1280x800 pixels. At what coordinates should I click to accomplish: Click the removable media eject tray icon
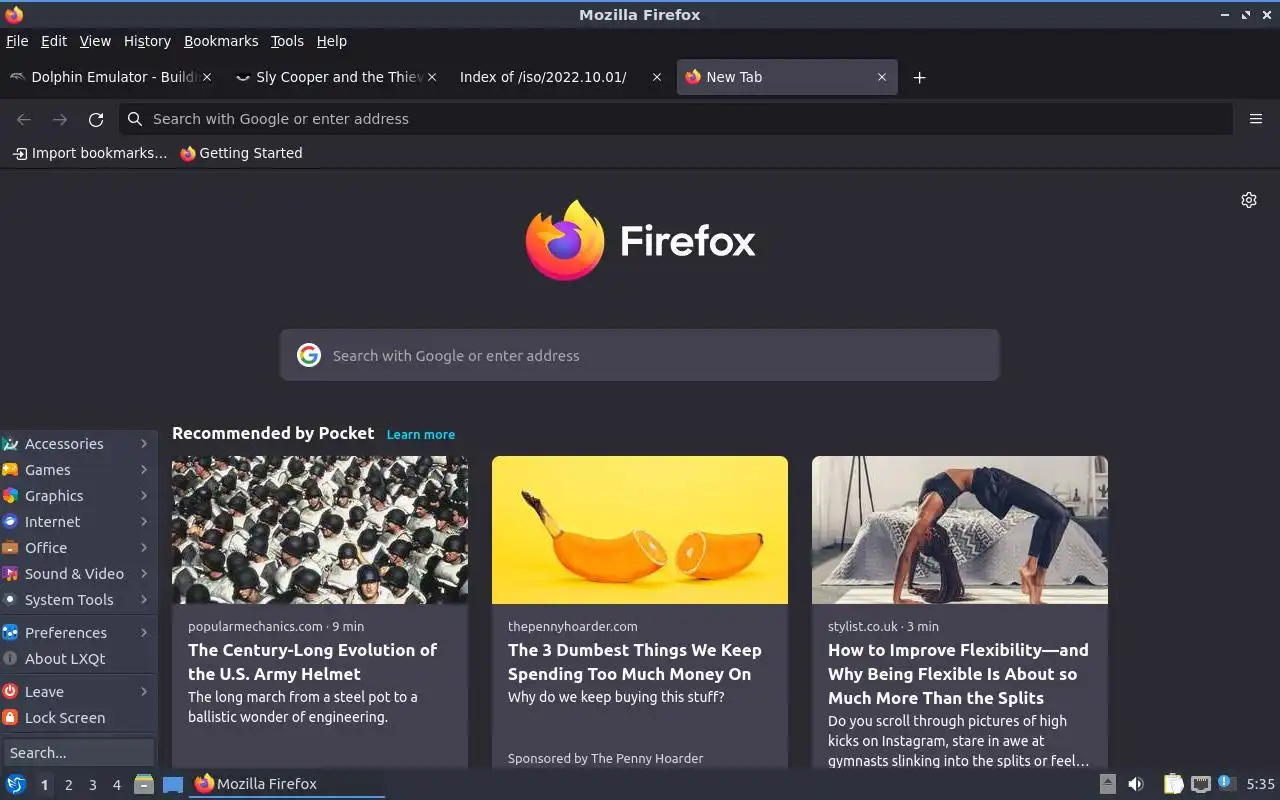1107,784
